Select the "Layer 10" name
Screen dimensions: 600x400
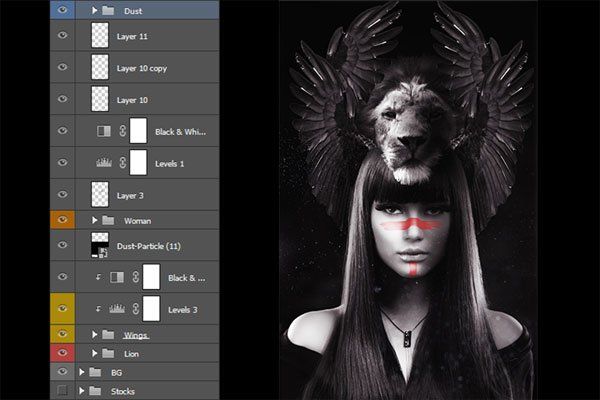click(132, 100)
